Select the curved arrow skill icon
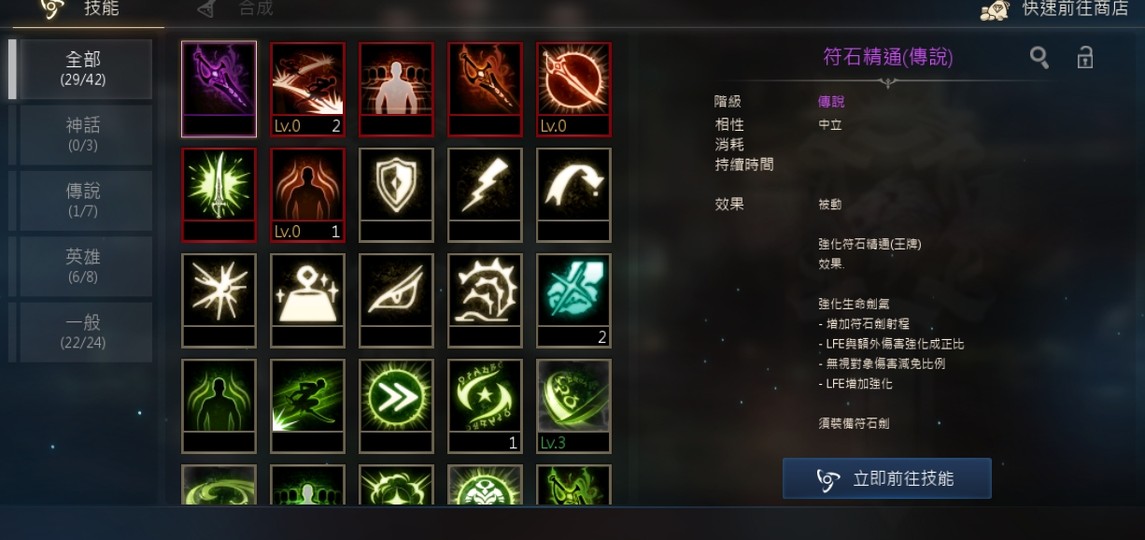Screen dimensions: 1145x540 [574, 194]
